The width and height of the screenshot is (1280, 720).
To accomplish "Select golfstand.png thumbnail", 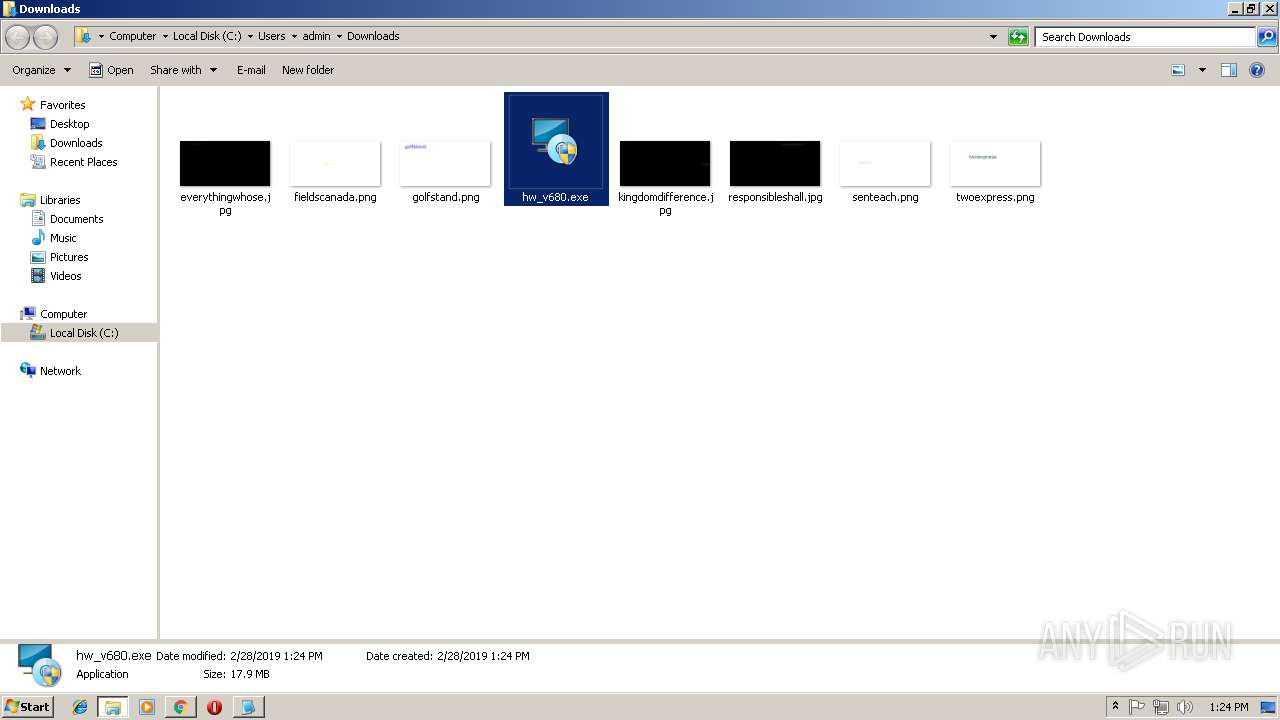I will (x=445, y=163).
